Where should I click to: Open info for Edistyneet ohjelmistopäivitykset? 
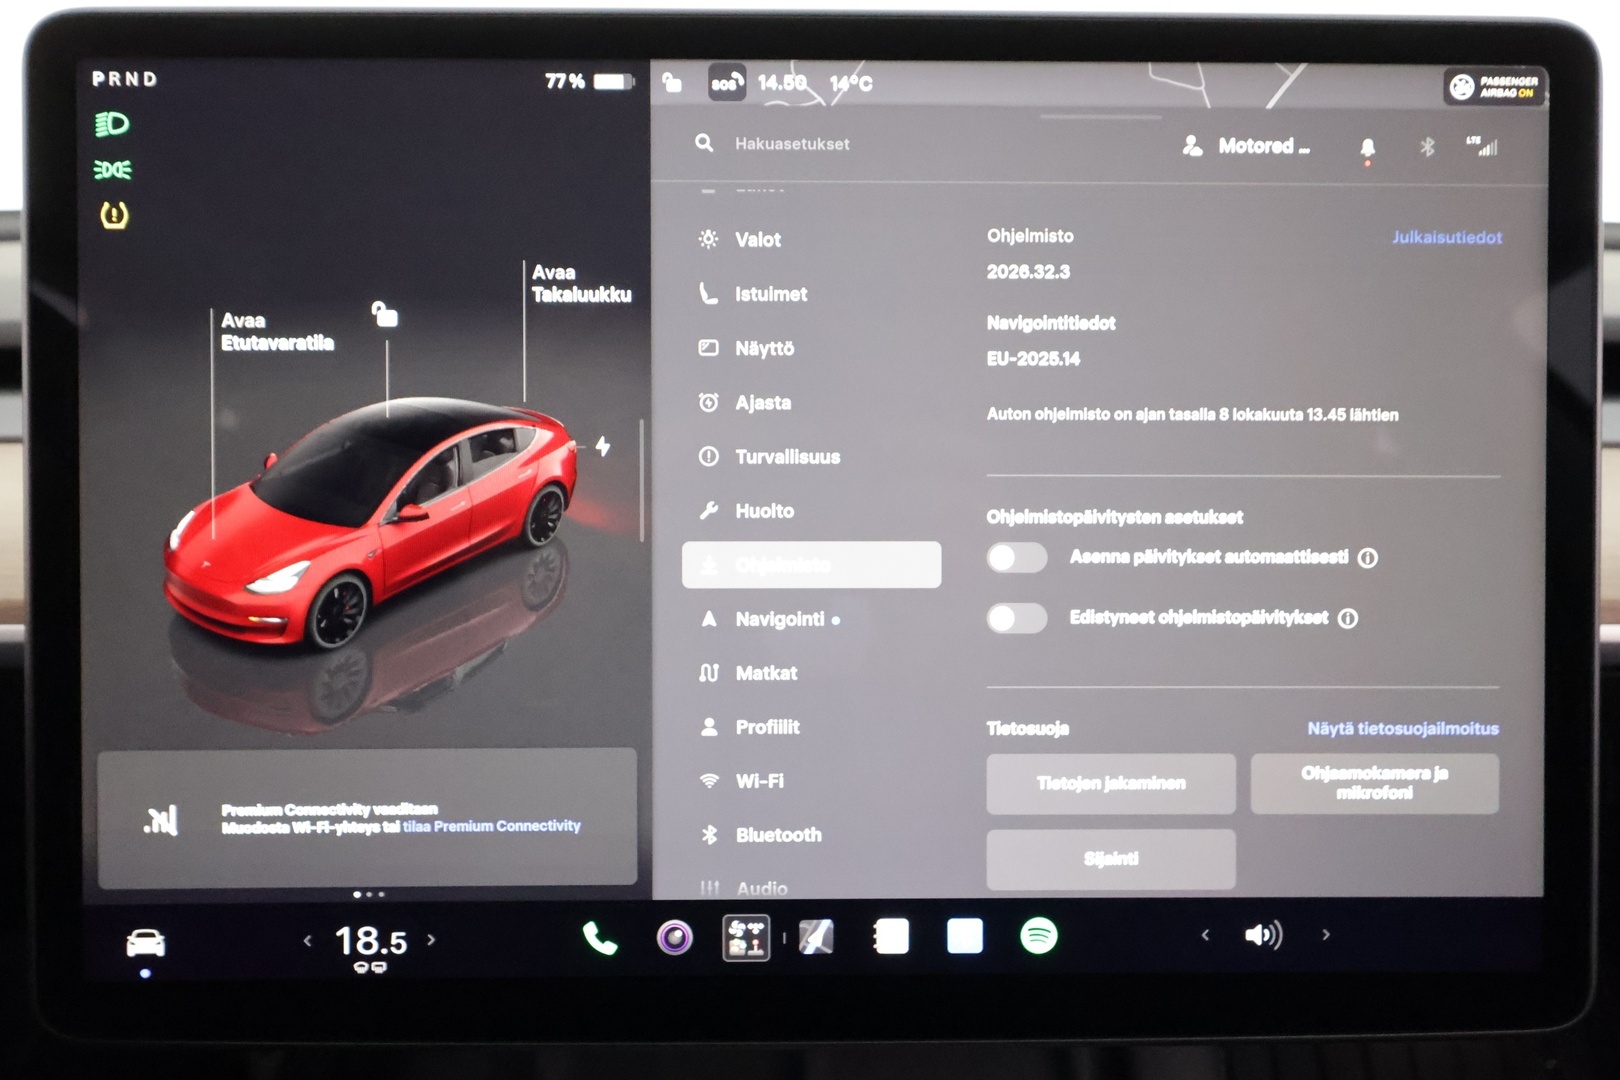pyautogui.click(x=1348, y=618)
